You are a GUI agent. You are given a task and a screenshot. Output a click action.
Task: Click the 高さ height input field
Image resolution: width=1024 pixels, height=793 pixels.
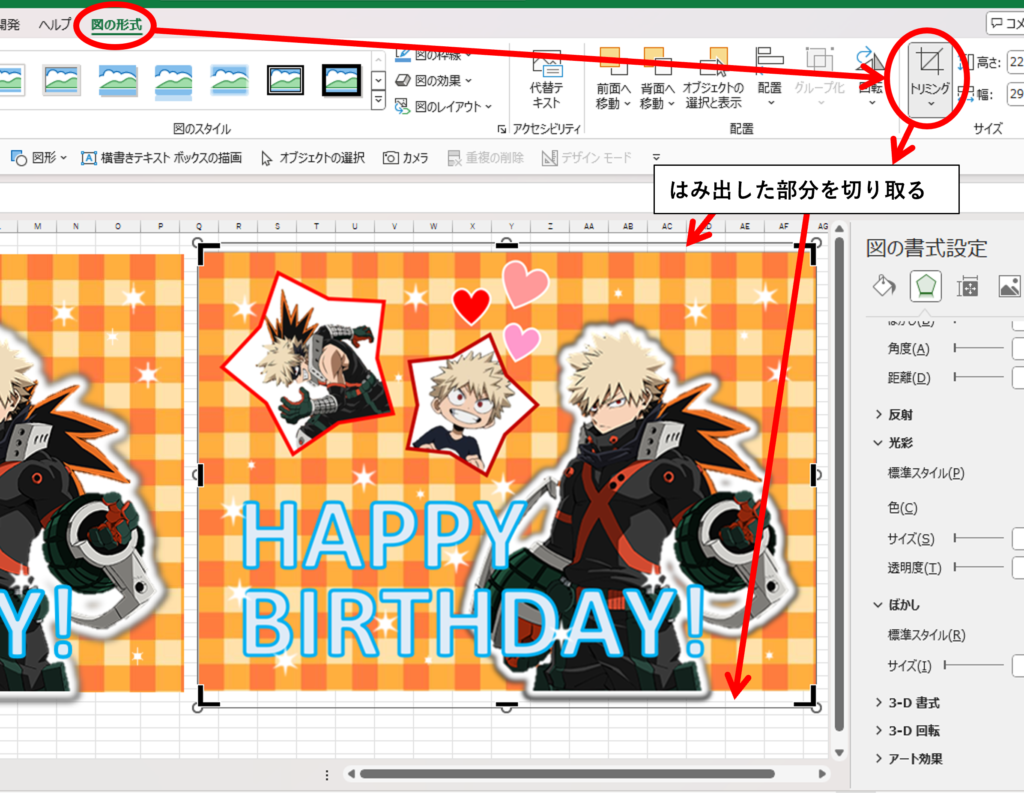click(1016, 62)
